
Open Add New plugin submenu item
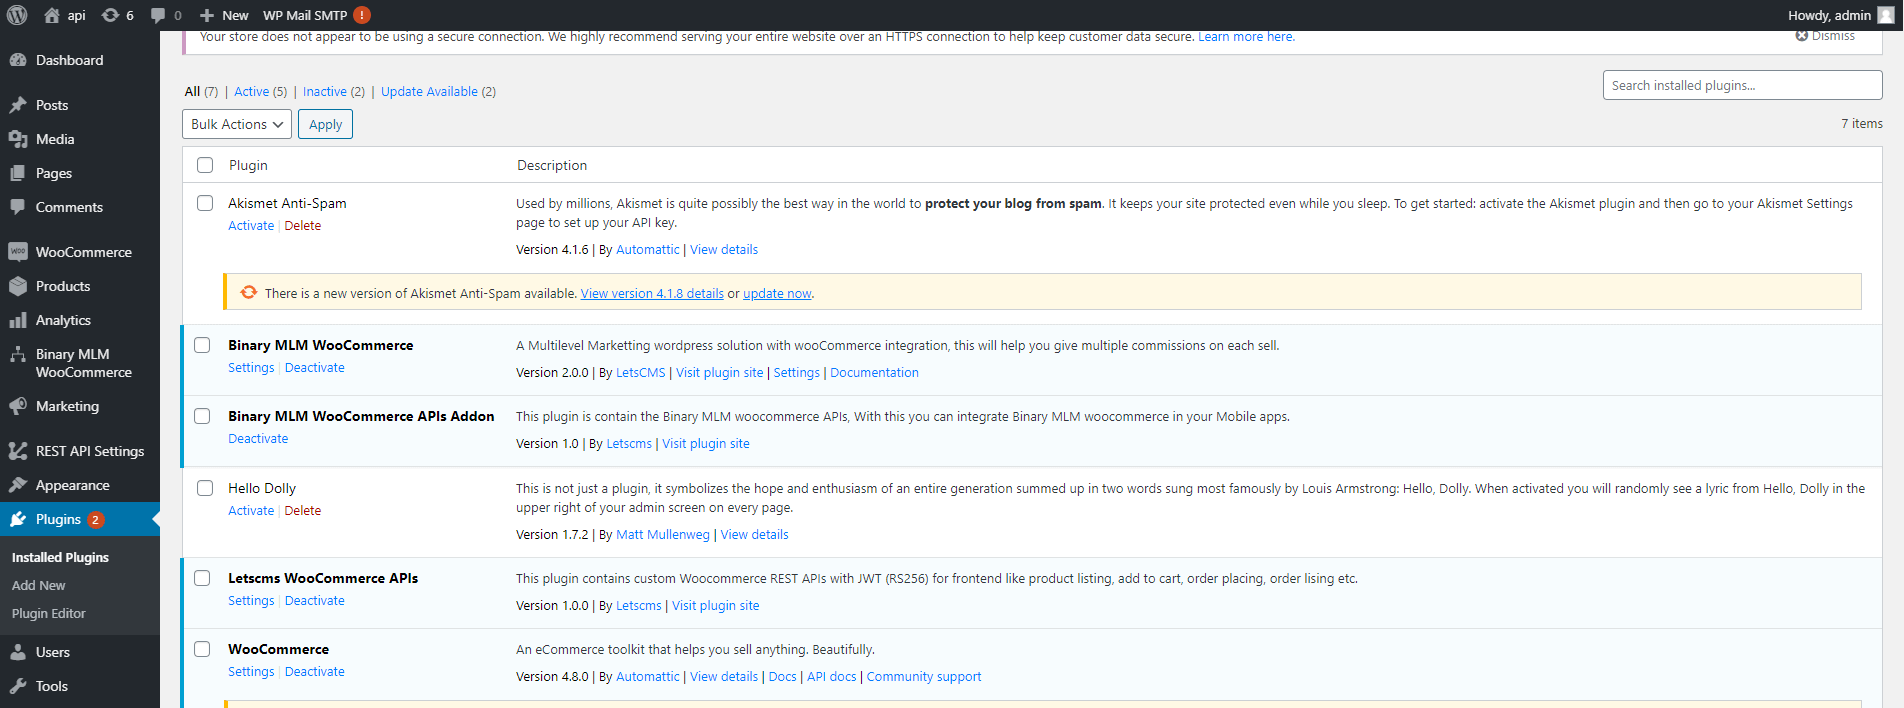point(38,585)
